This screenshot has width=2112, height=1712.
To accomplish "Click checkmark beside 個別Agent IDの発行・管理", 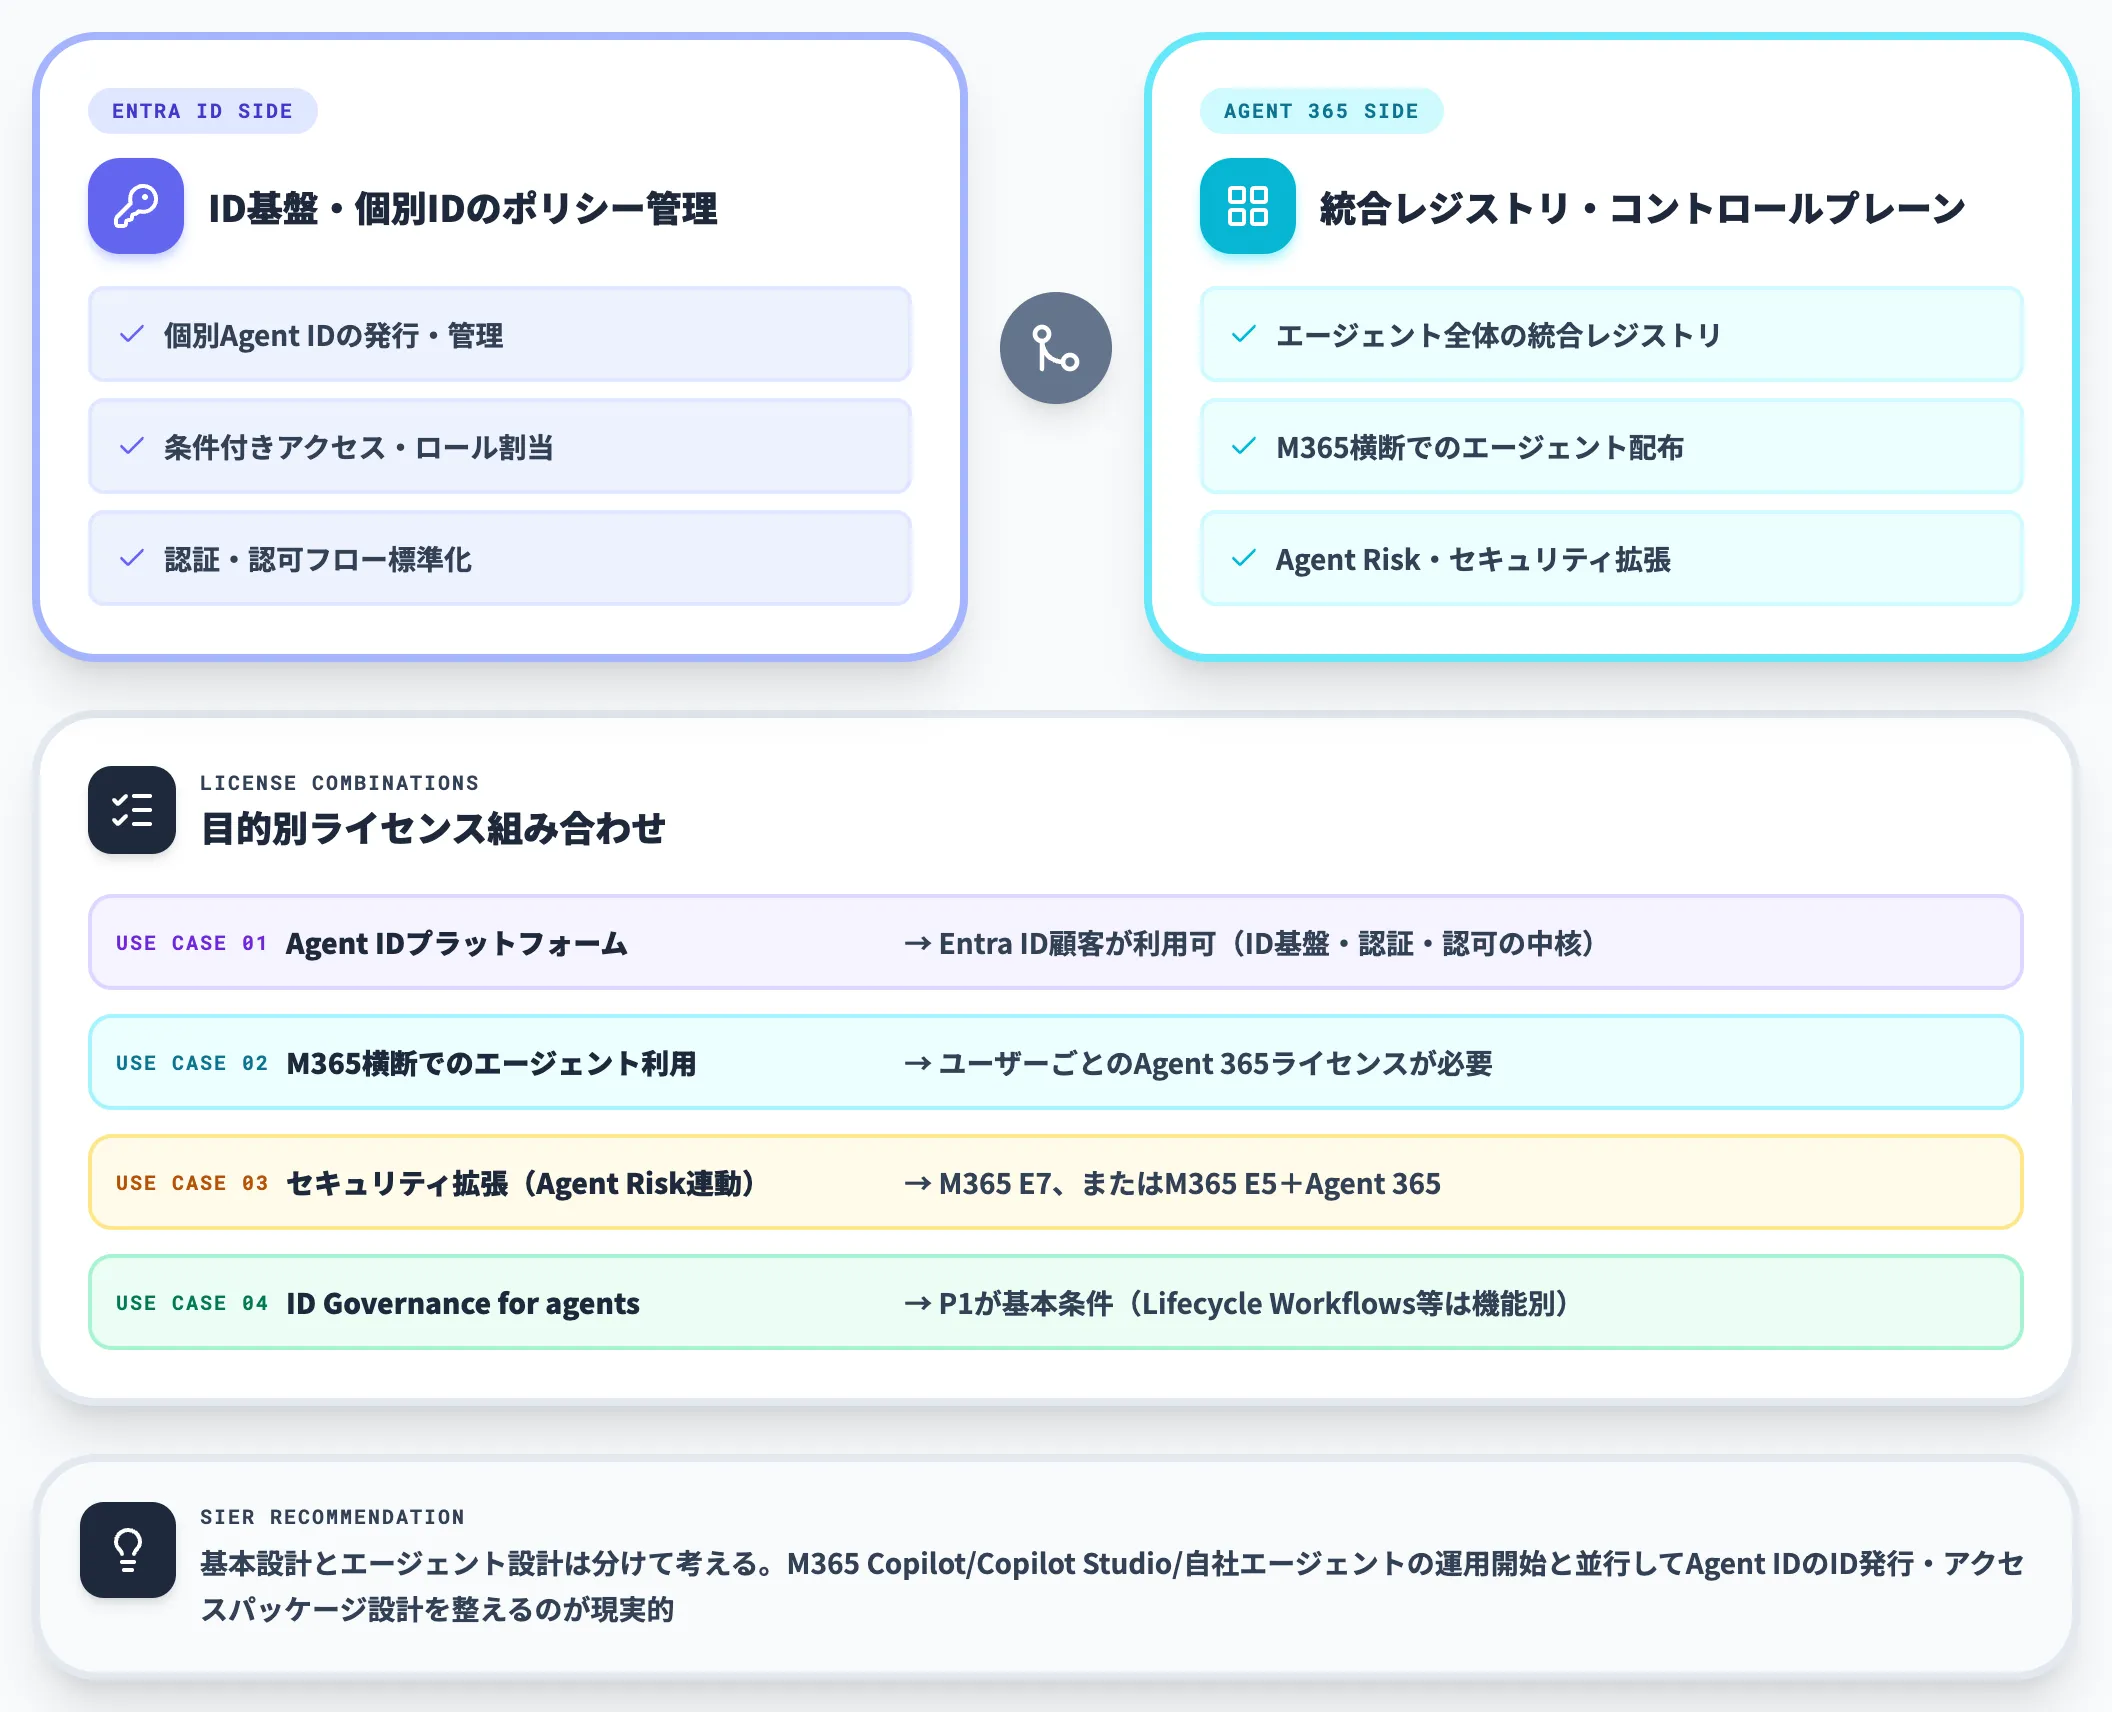I will pyautogui.click(x=132, y=335).
